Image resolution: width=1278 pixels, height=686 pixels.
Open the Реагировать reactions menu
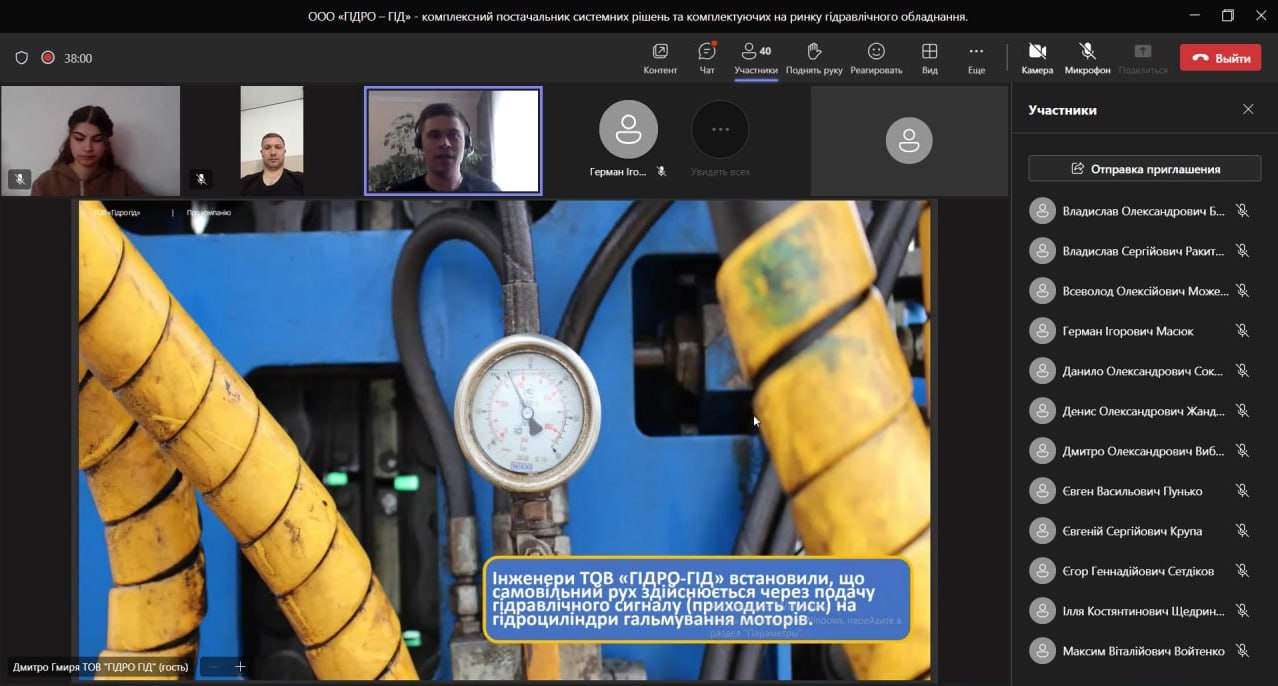[x=876, y=59]
